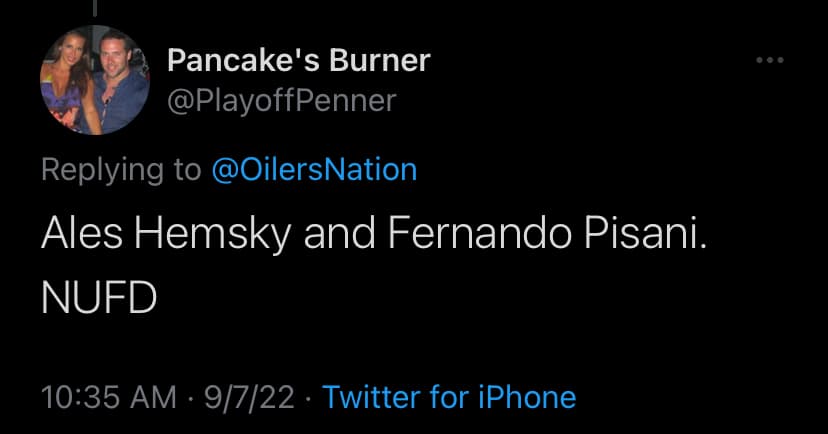Open the @OilersNation mention link
The width and height of the screenshot is (828, 434).
tap(314, 169)
